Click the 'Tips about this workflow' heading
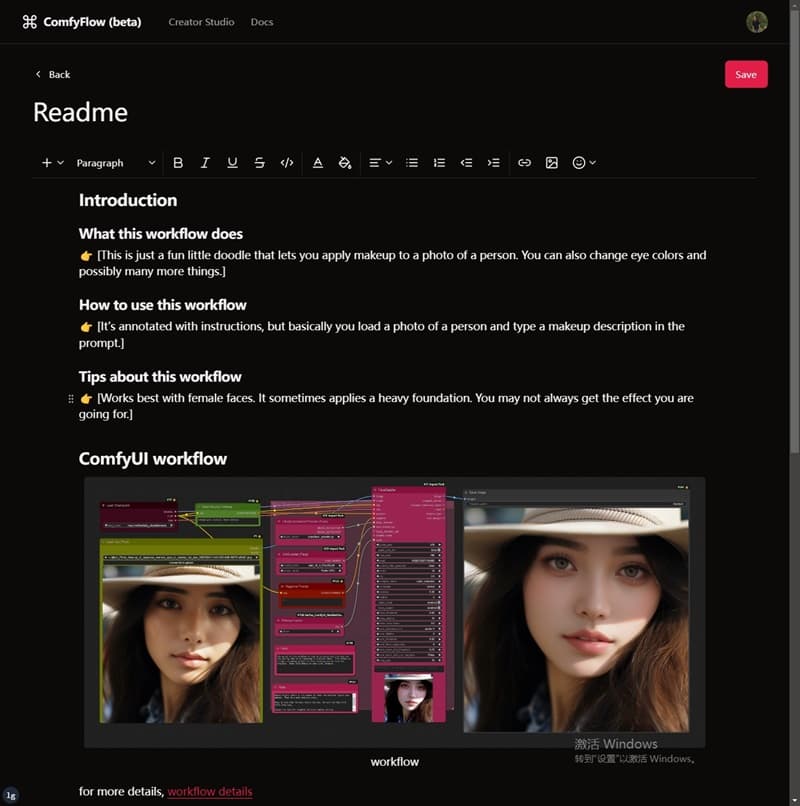 pyautogui.click(x=160, y=377)
